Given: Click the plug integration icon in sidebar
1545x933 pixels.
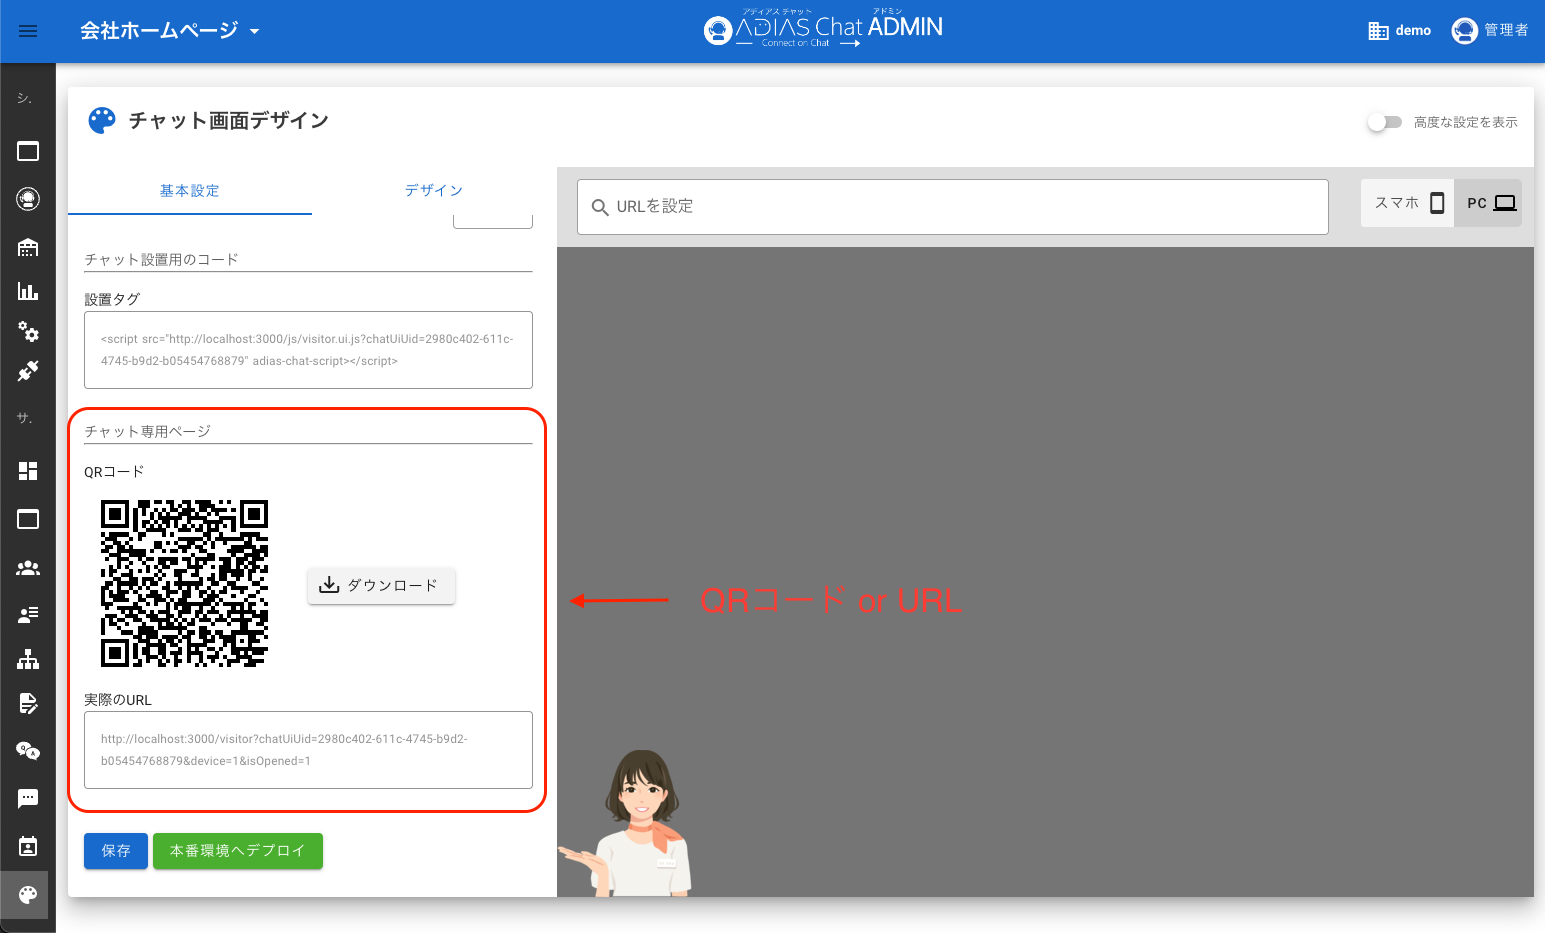Looking at the screenshot, I should tap(28, 371).
